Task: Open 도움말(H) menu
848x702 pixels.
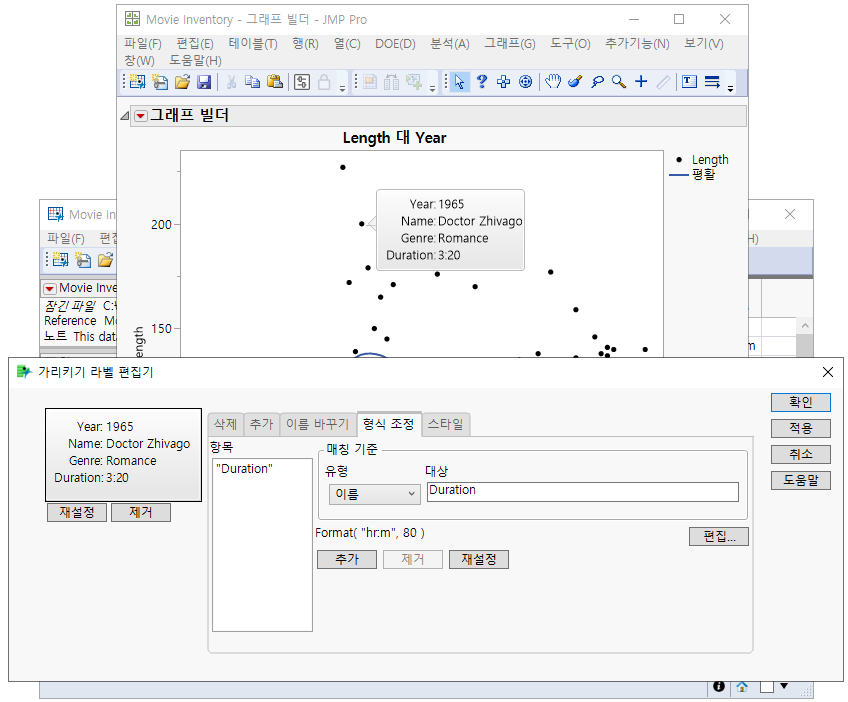Action: point(195,61)
